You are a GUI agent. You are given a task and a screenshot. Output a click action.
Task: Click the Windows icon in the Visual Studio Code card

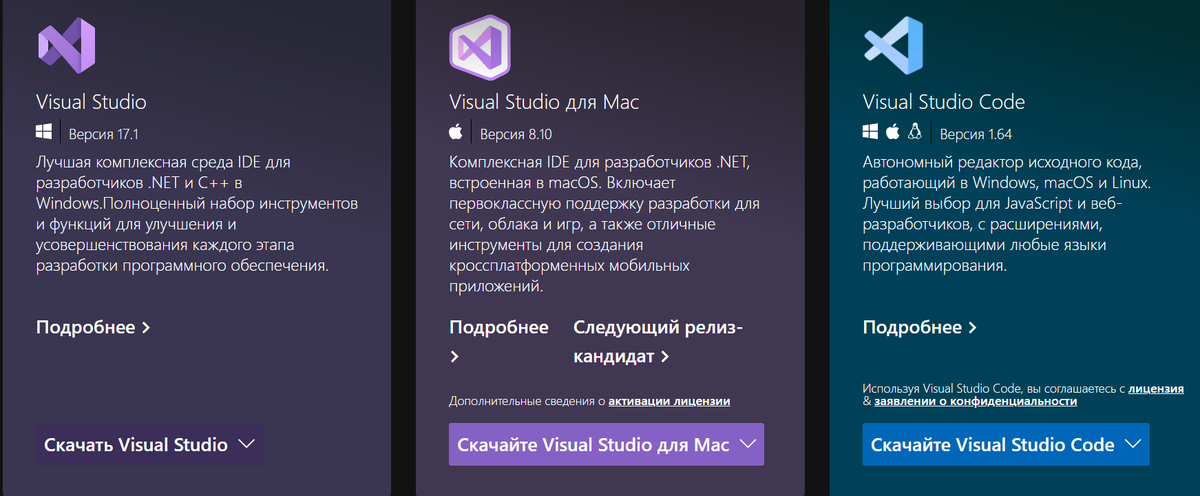click(x=870, y=131)
